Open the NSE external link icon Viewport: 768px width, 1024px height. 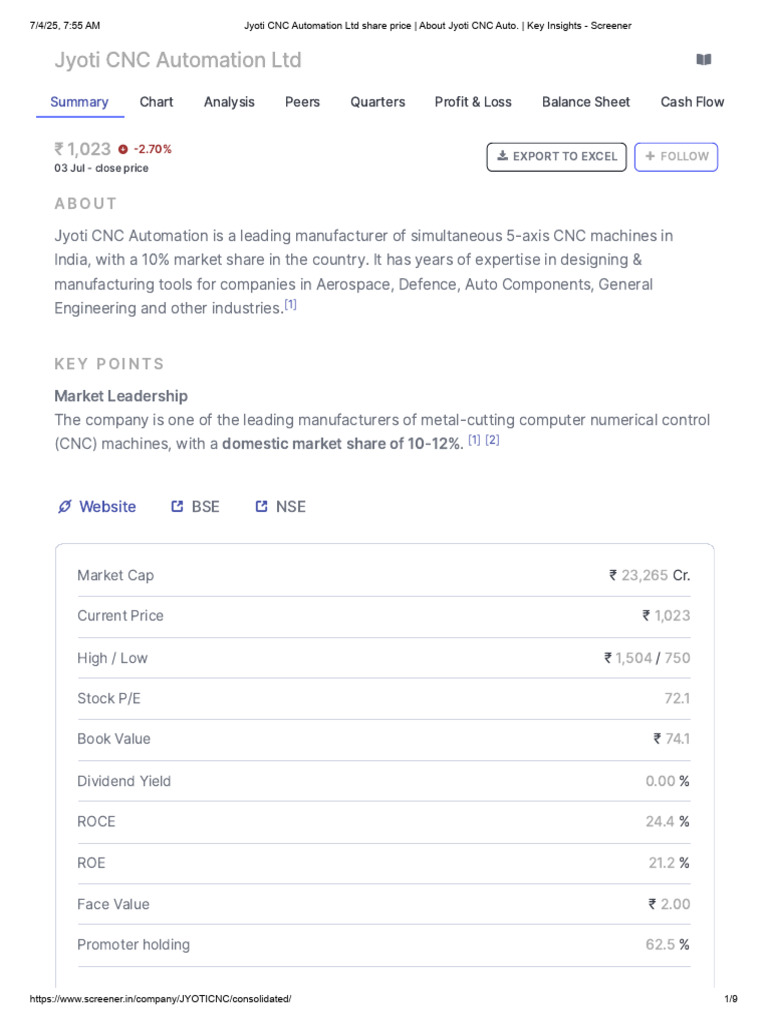coord(262,507)
